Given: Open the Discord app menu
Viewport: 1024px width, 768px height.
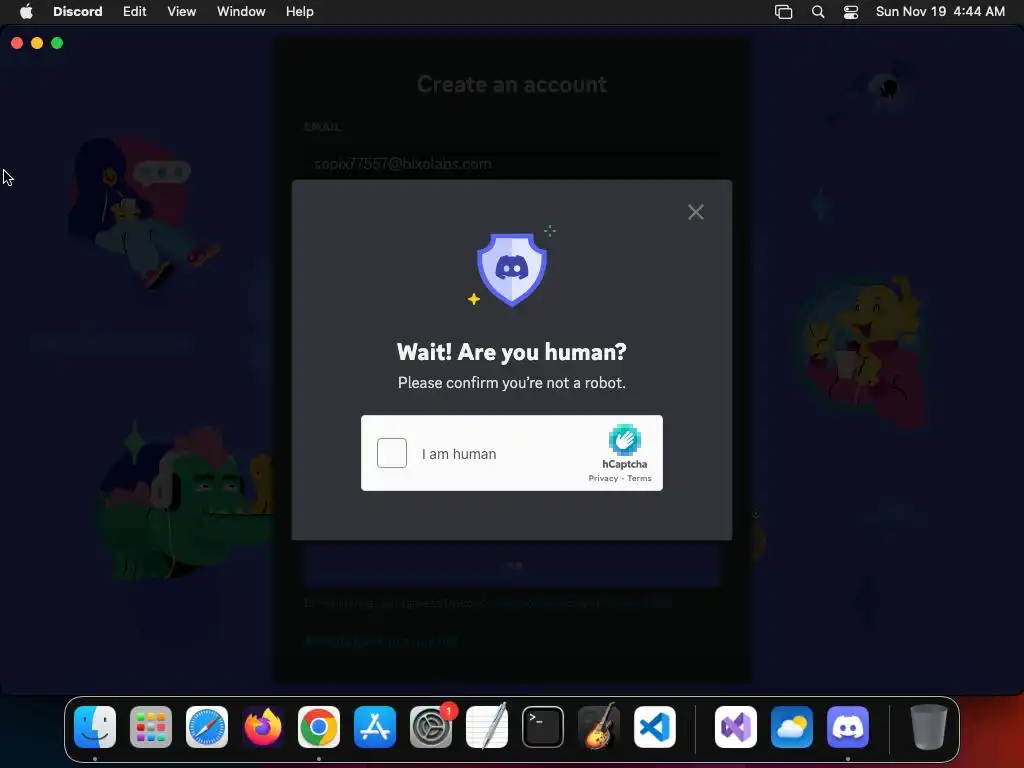Looking at the screenshot, I should pos(78,12).
